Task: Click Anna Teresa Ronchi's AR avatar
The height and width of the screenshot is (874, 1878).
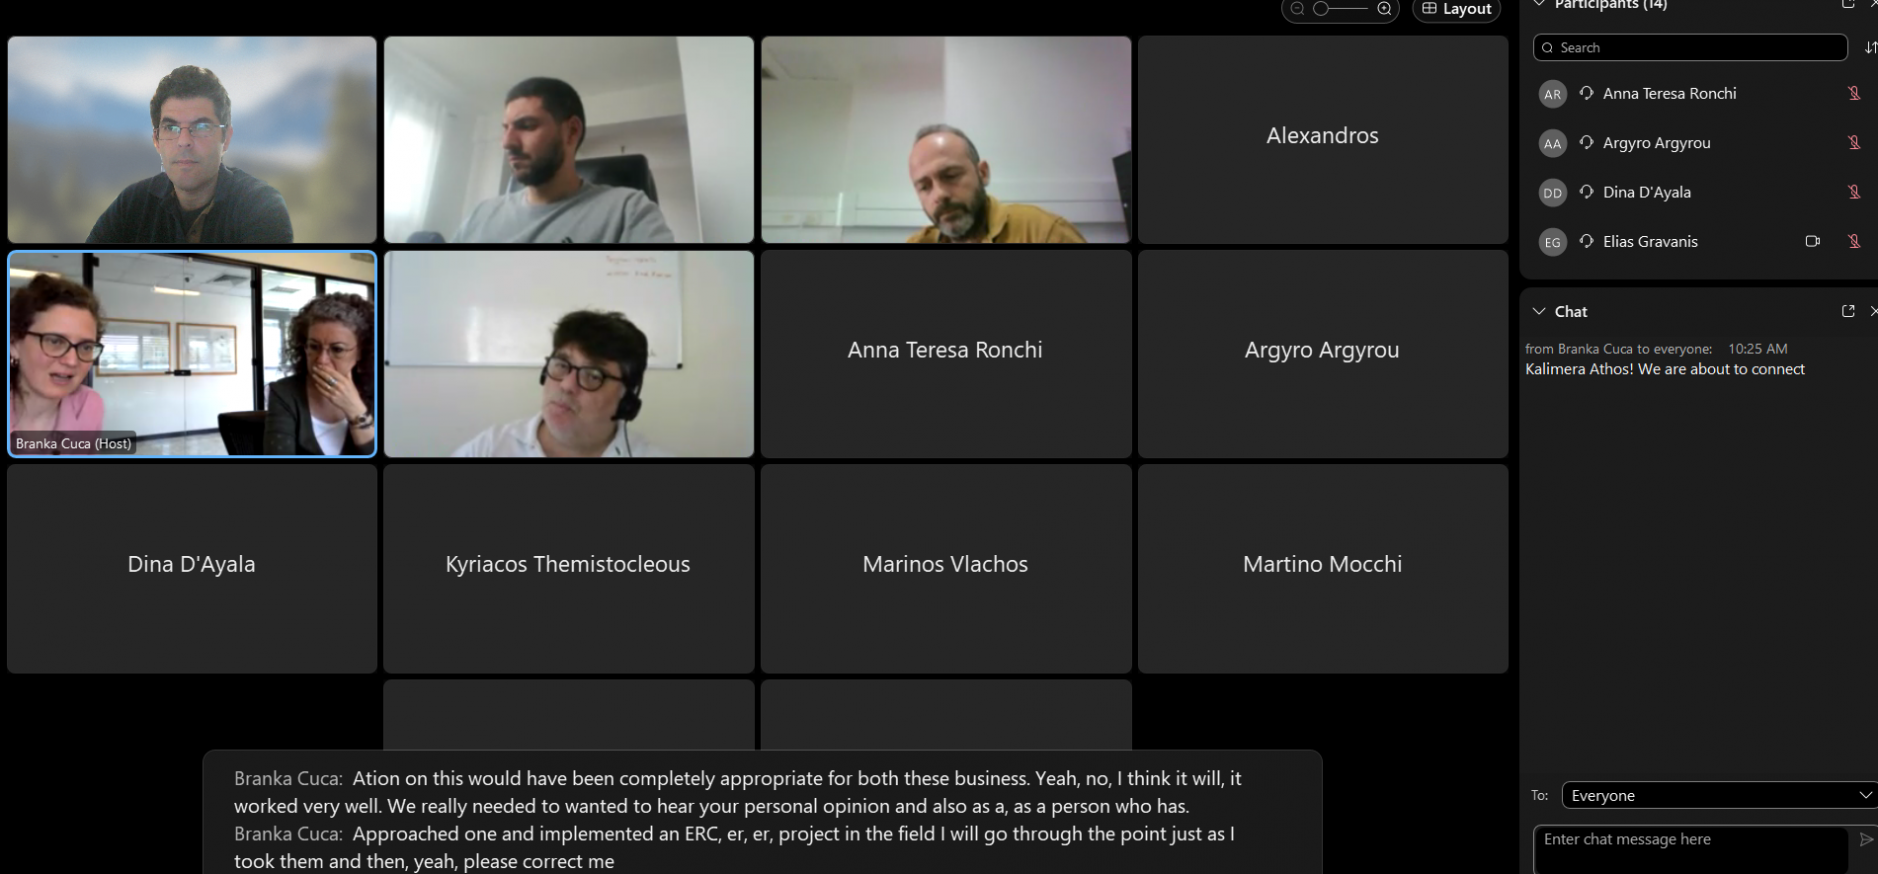Action: 1552,94
